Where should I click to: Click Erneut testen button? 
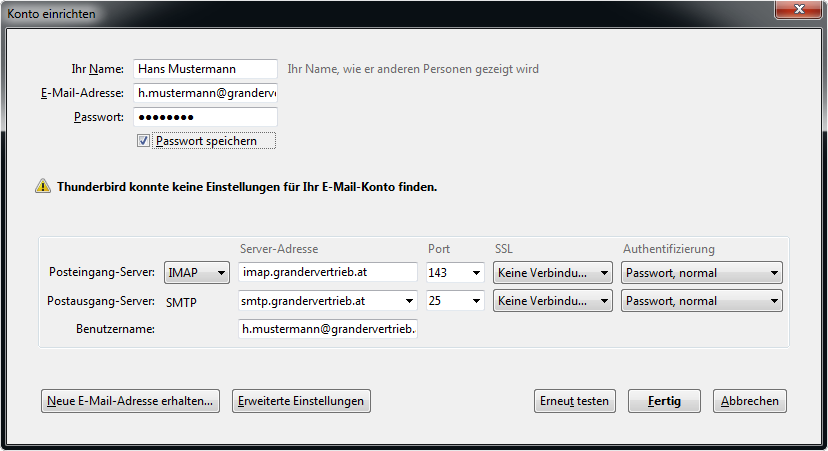click(575, 401)
